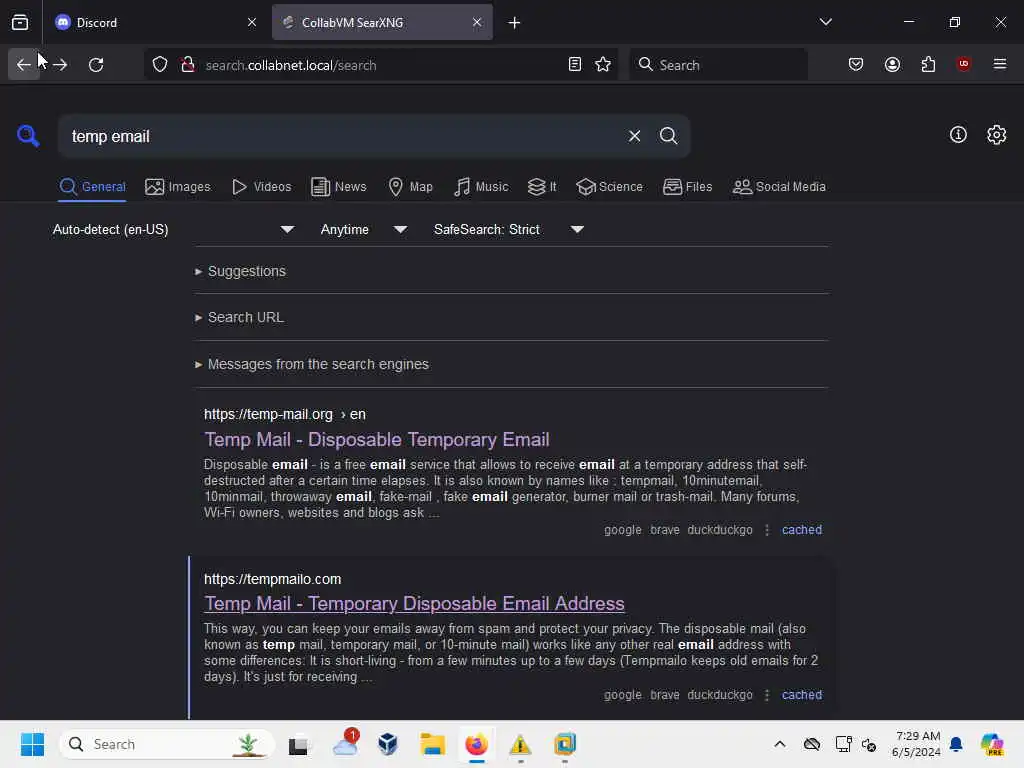
Task: Open Temp Mail - Disposable Temporary Email link
Action: [x=377, y=440]
